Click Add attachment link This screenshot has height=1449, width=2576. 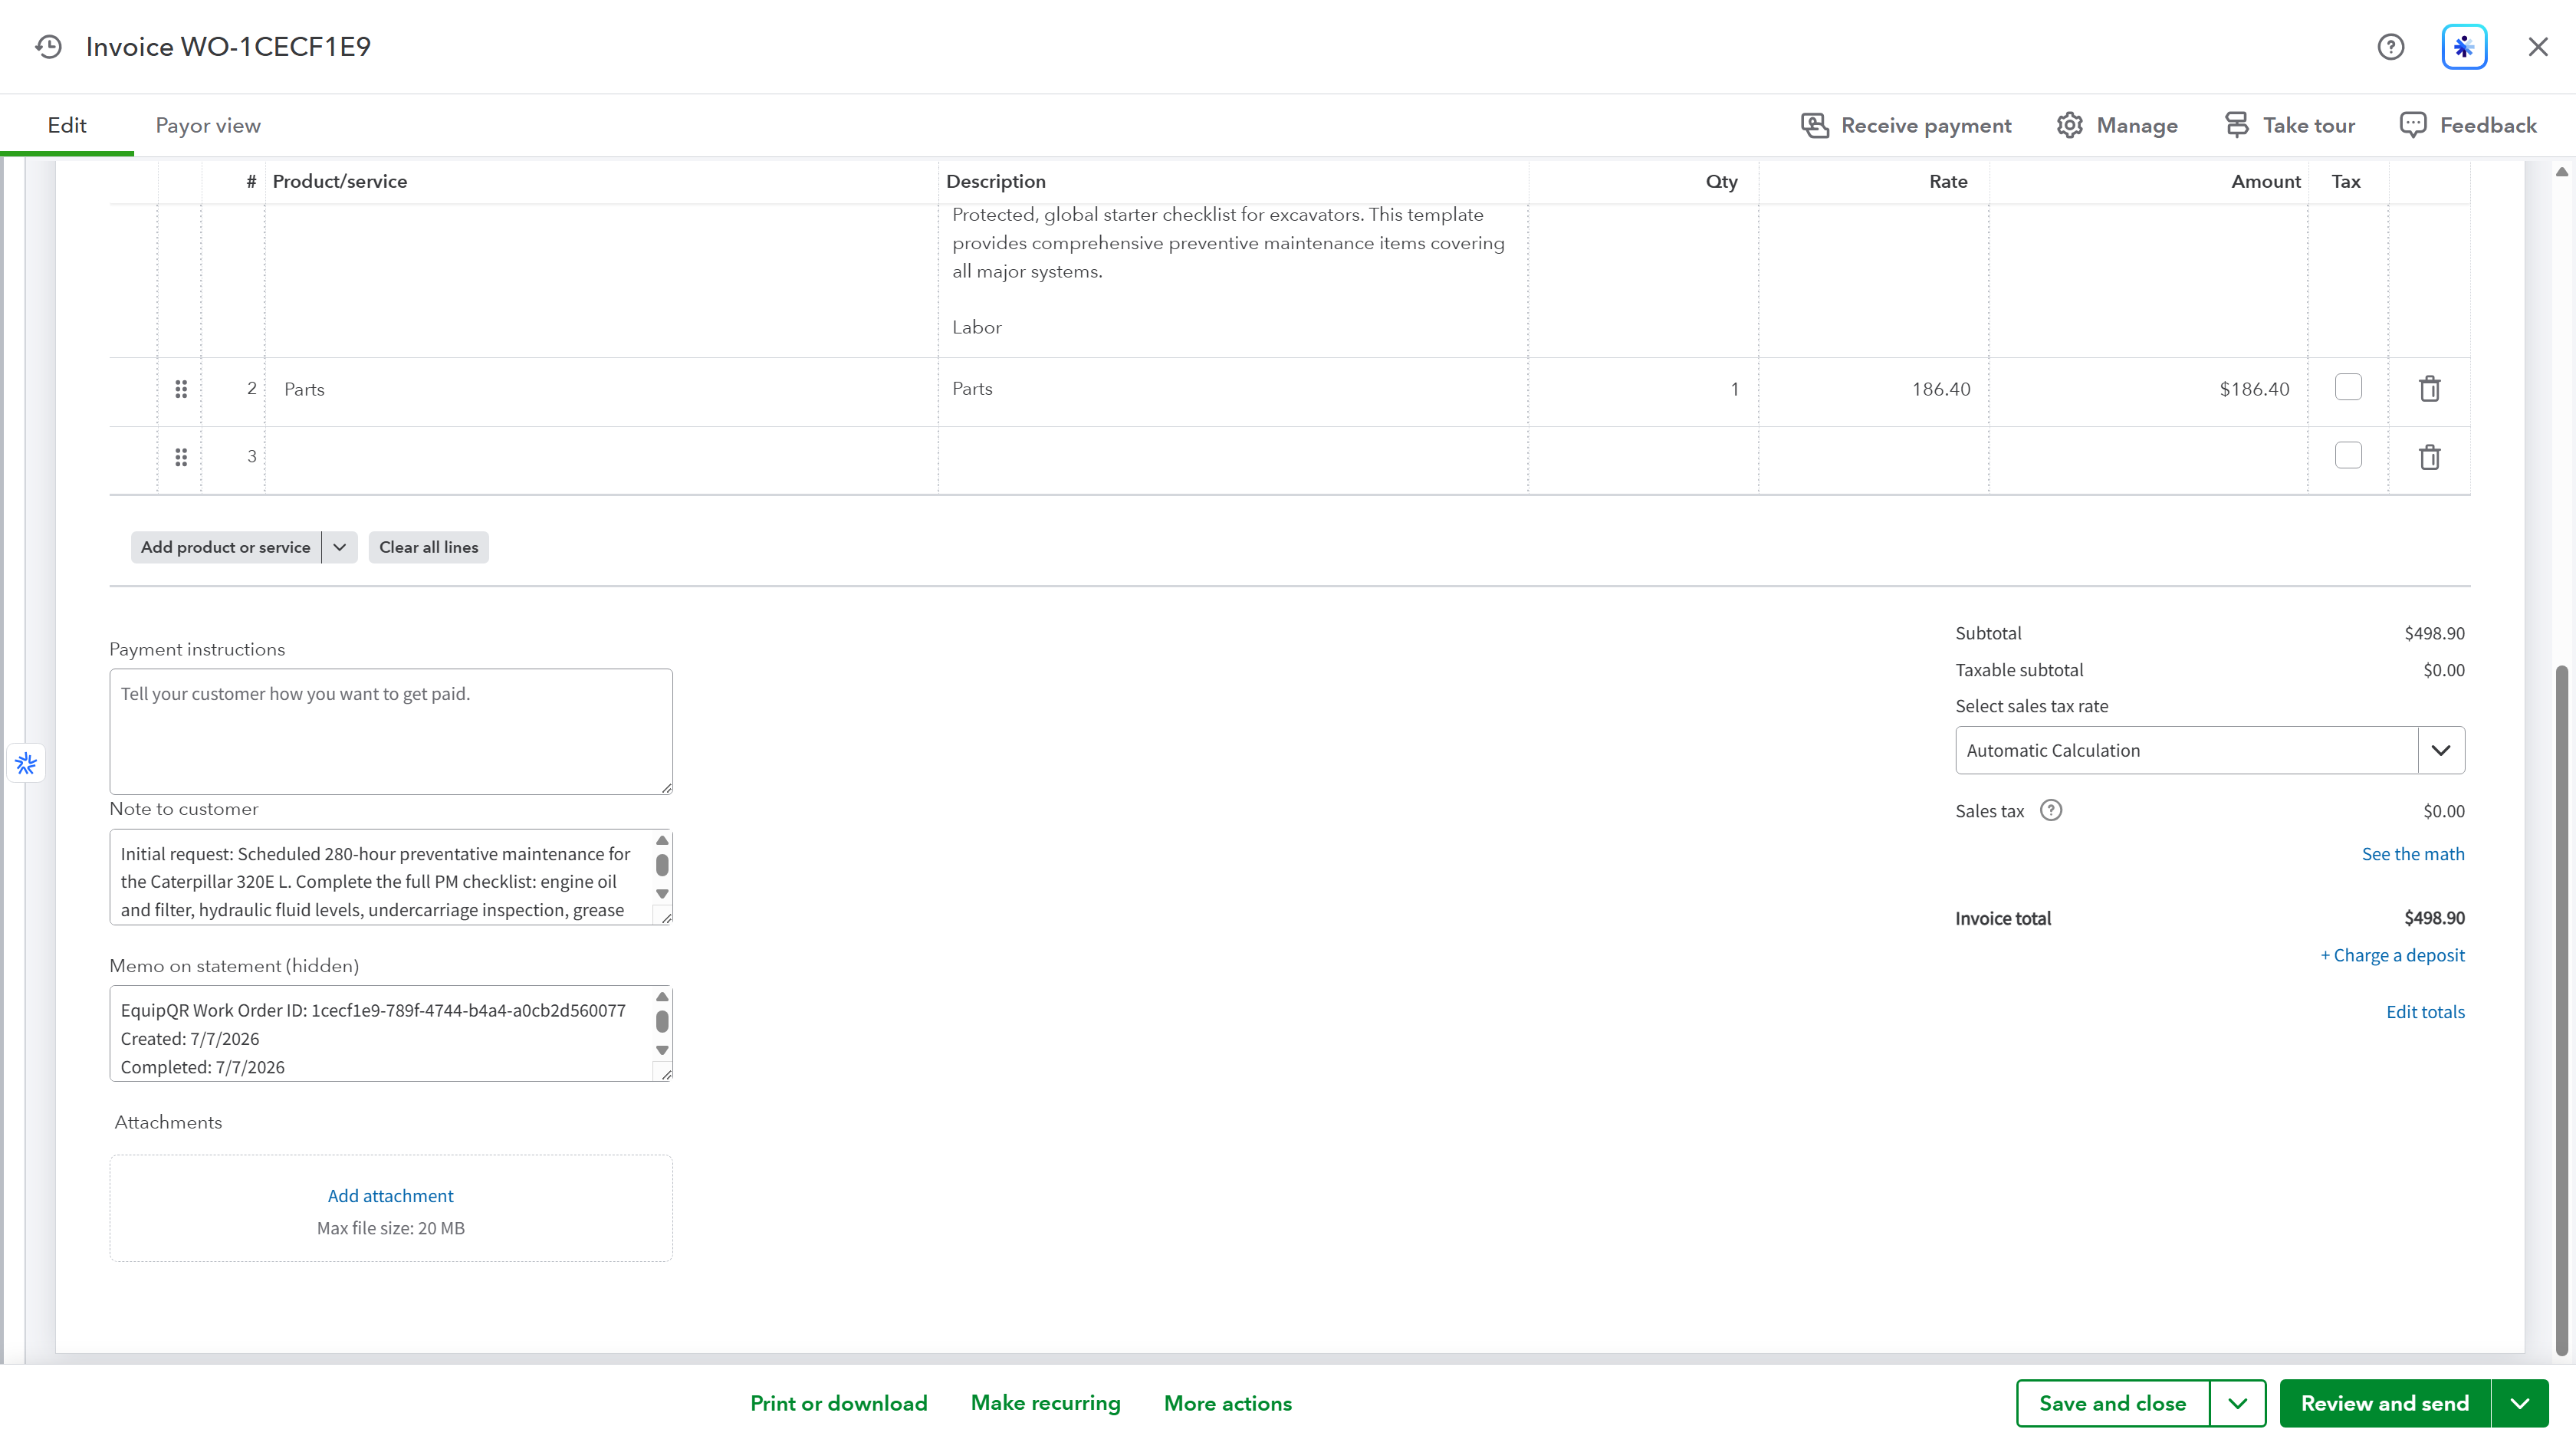pyautogui.click(x=391, y=1196)
